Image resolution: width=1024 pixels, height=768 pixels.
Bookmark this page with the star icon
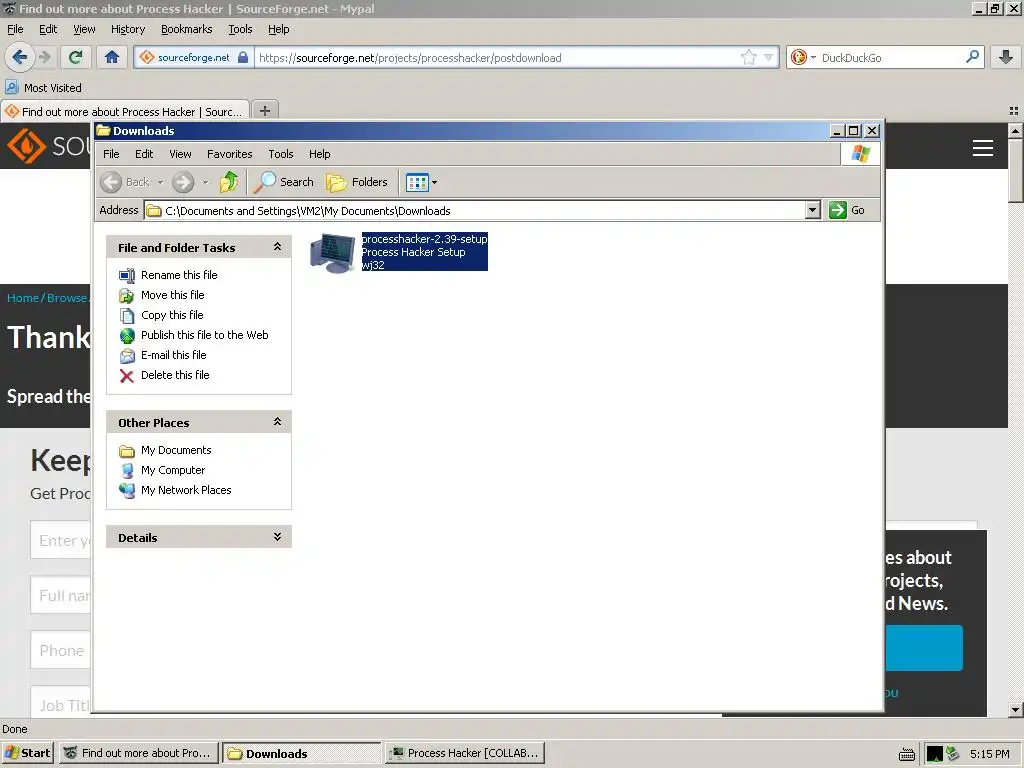(x=748, y=57)
